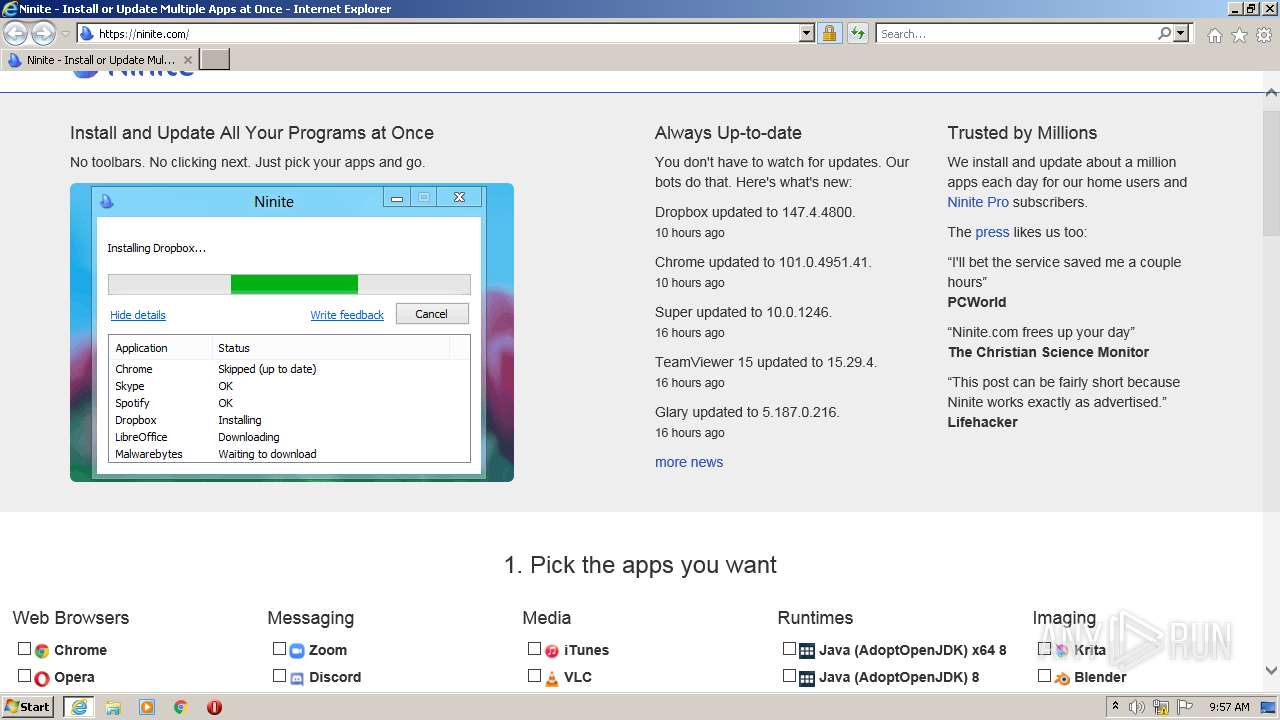Click 'Glary updated to 5.187.0.216.' text

747,412
